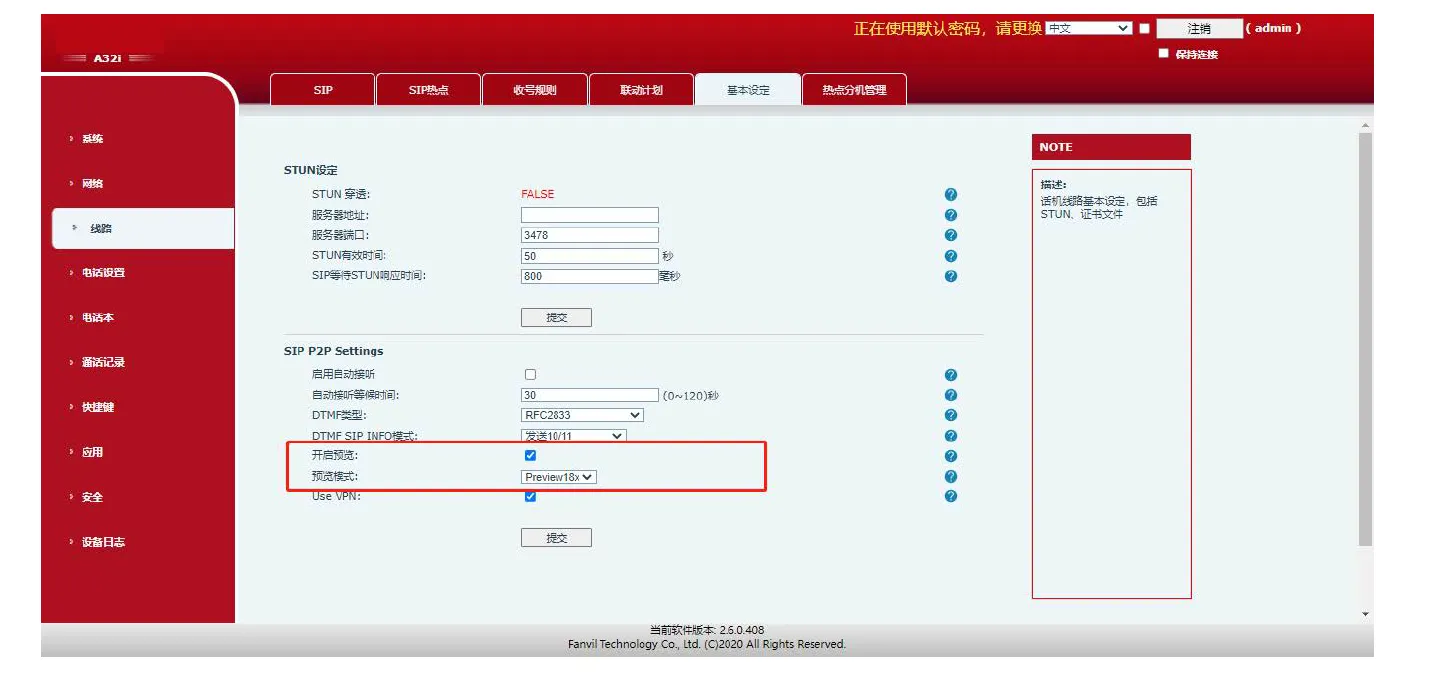Open help for 预览模式 setting
Viewport: 1438px width, 684px height.
point(950,476)
